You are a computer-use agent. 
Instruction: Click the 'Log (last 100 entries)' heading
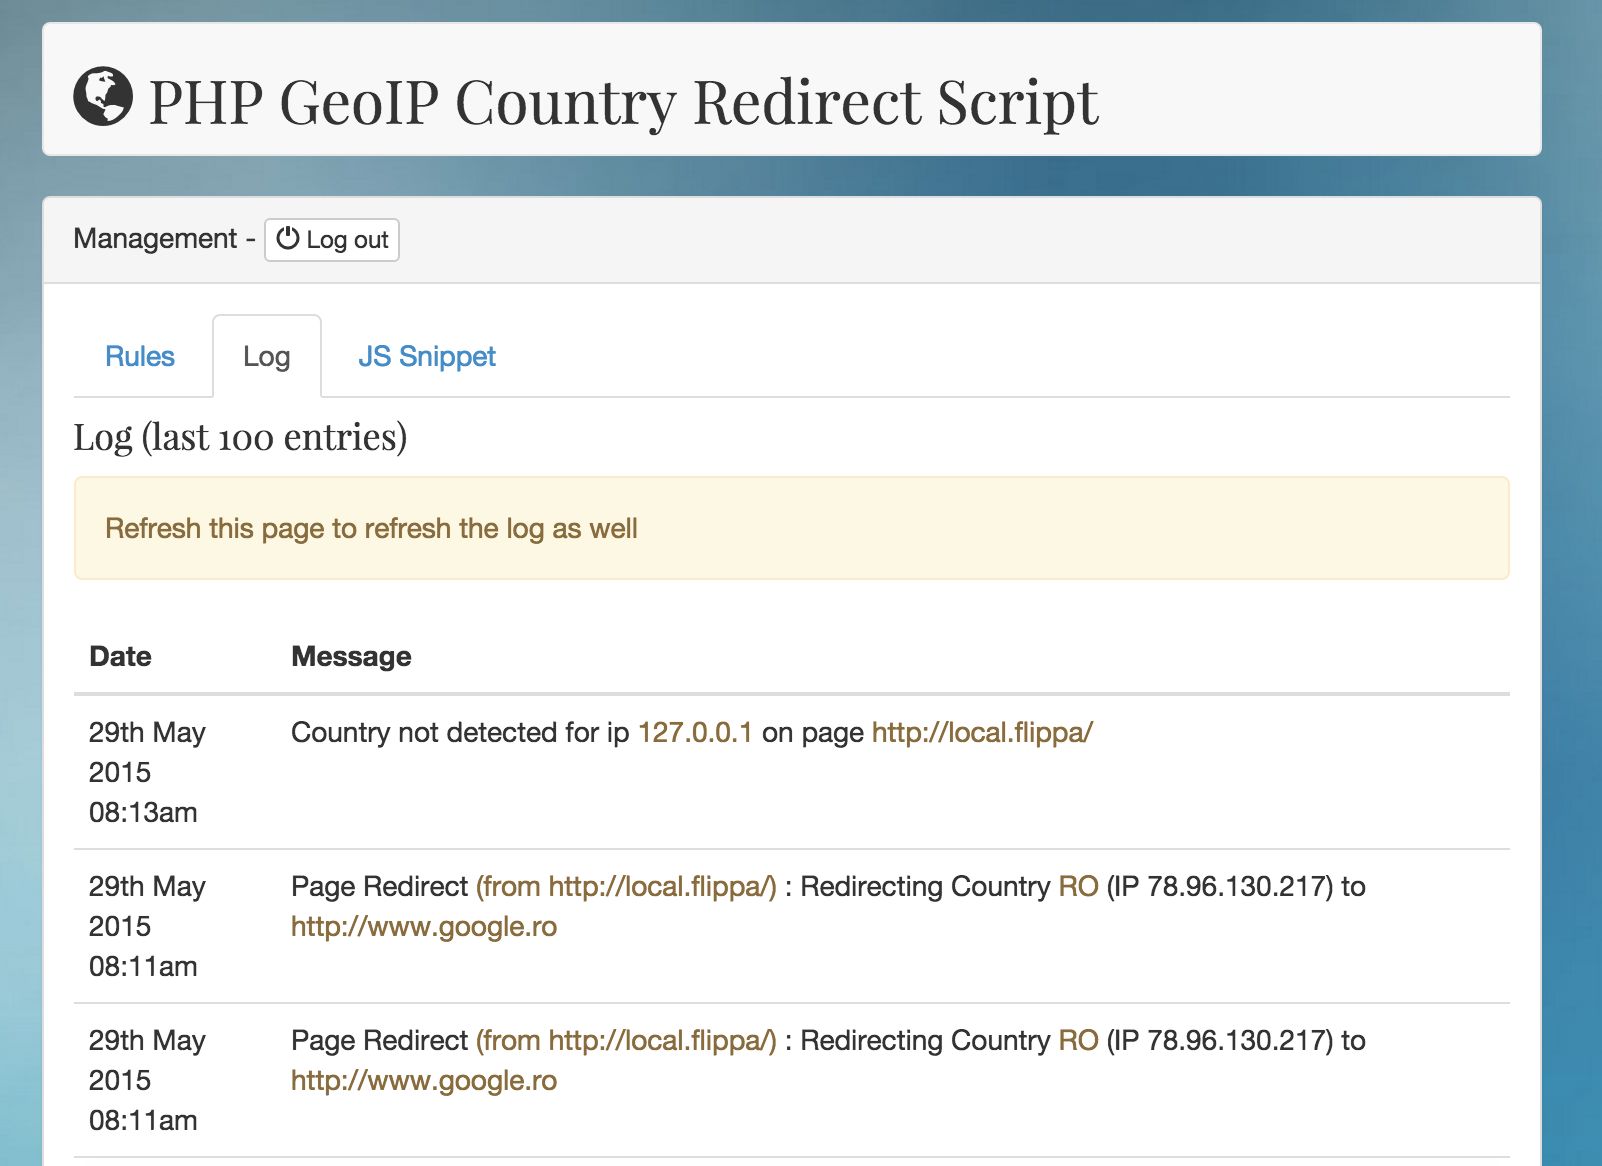pos(240,437)
